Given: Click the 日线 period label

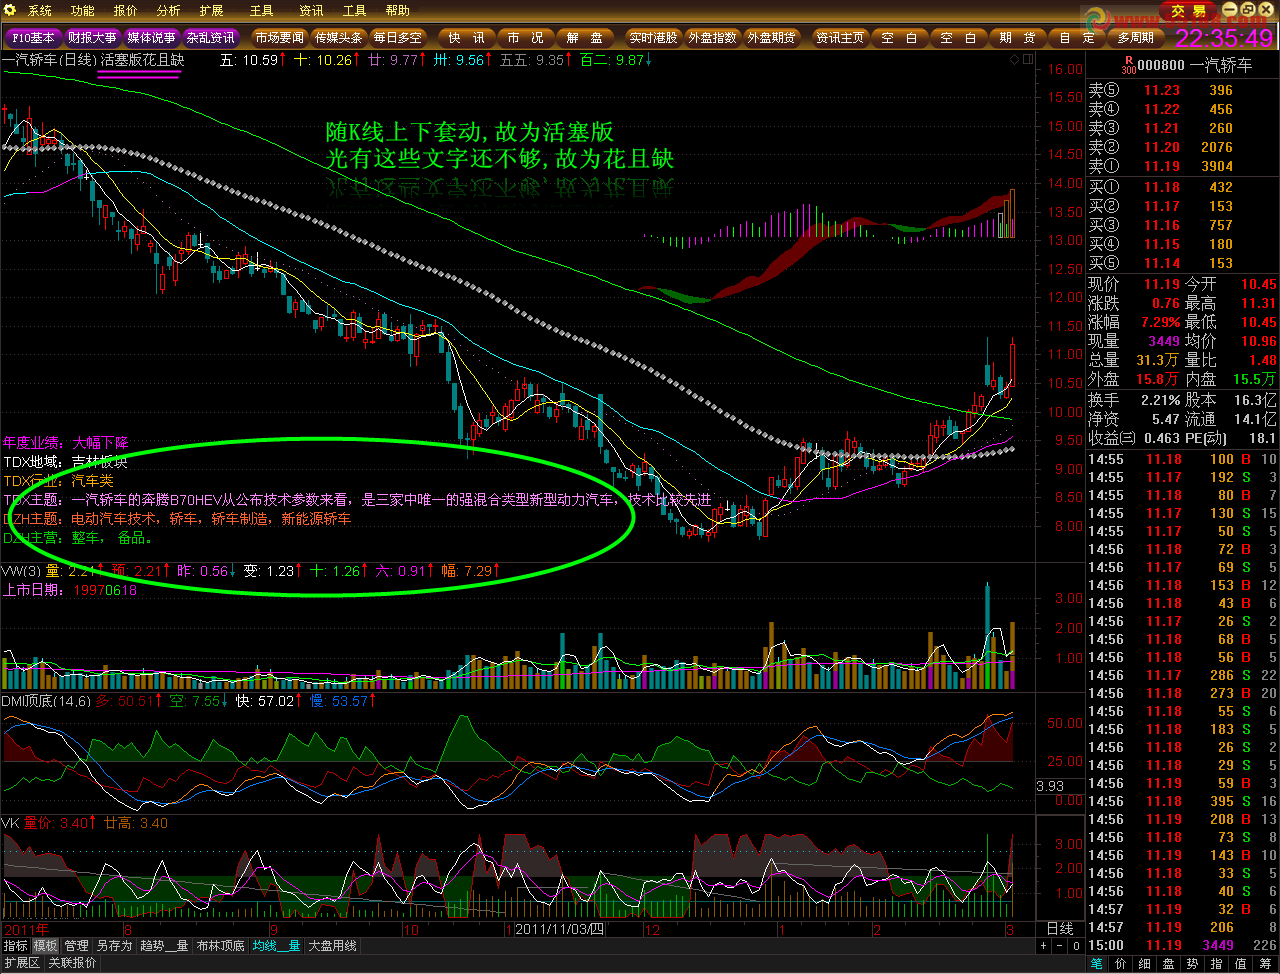Looking at the screenshot, I should (1060, 929).
